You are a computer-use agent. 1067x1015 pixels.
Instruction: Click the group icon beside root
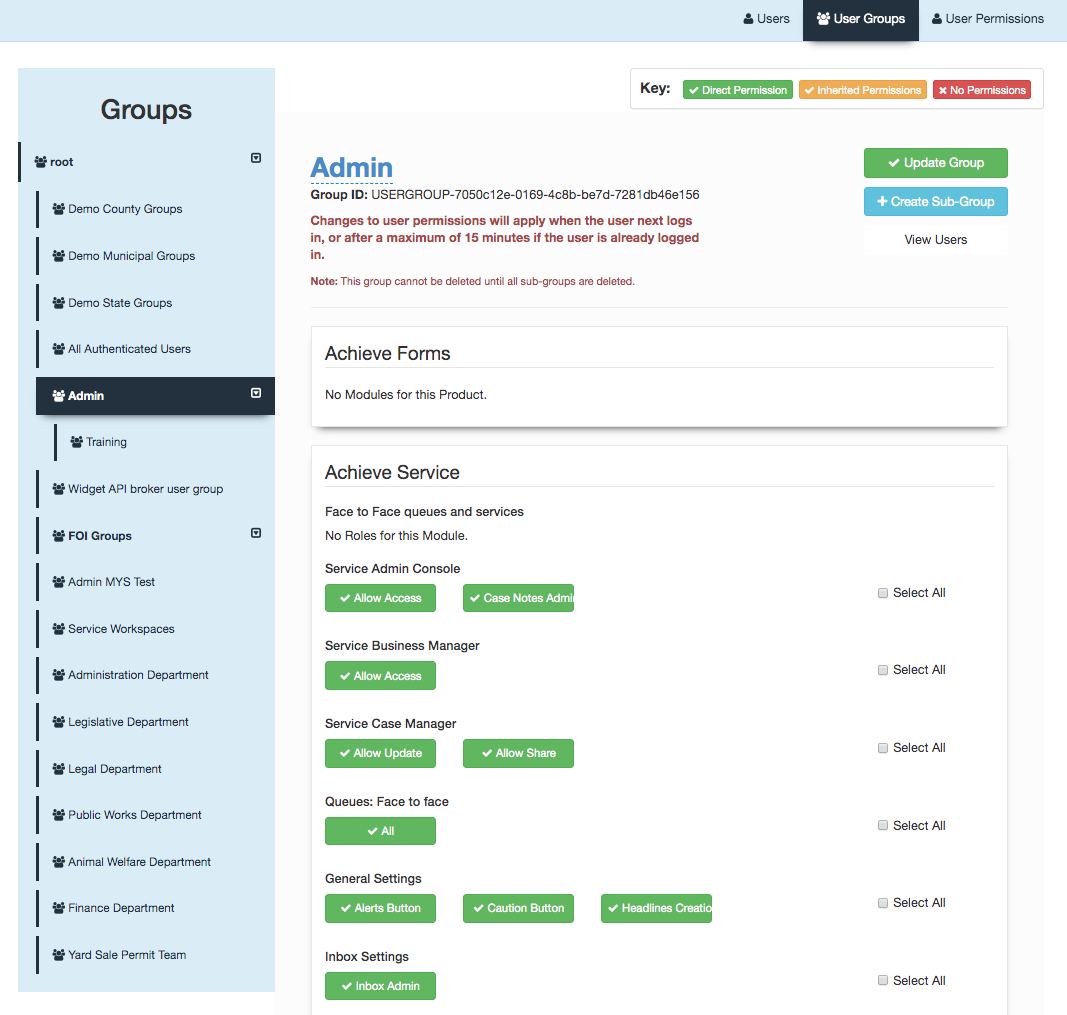tap(41, 161)
